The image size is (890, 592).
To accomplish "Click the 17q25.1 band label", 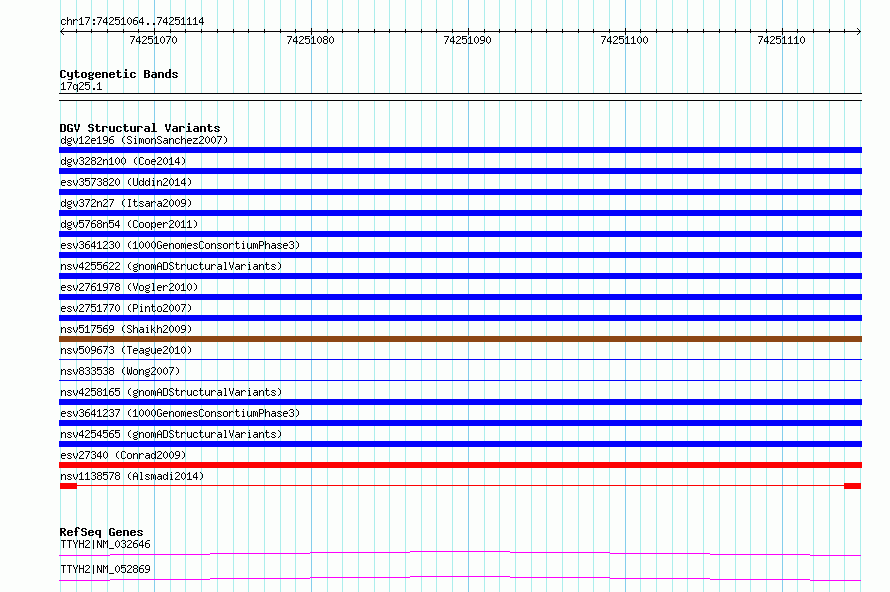I will click(81, 86).
